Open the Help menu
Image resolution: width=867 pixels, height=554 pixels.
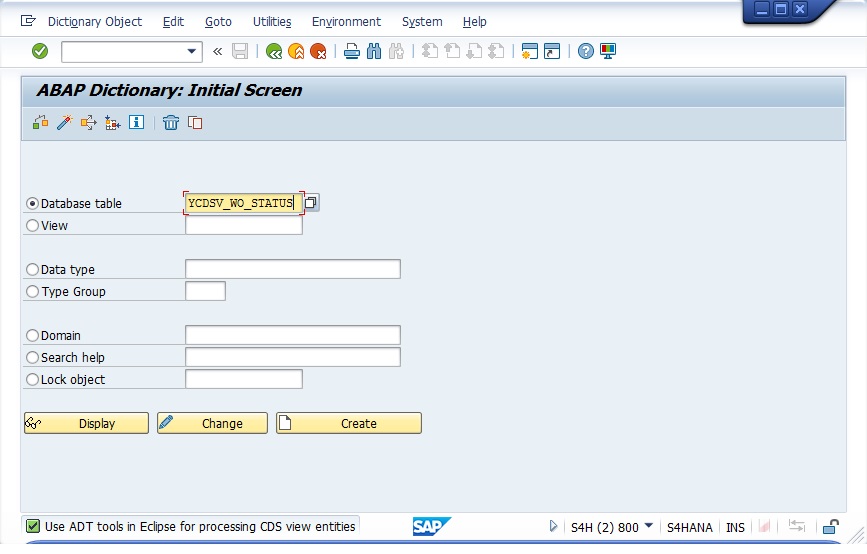[474, 22]
